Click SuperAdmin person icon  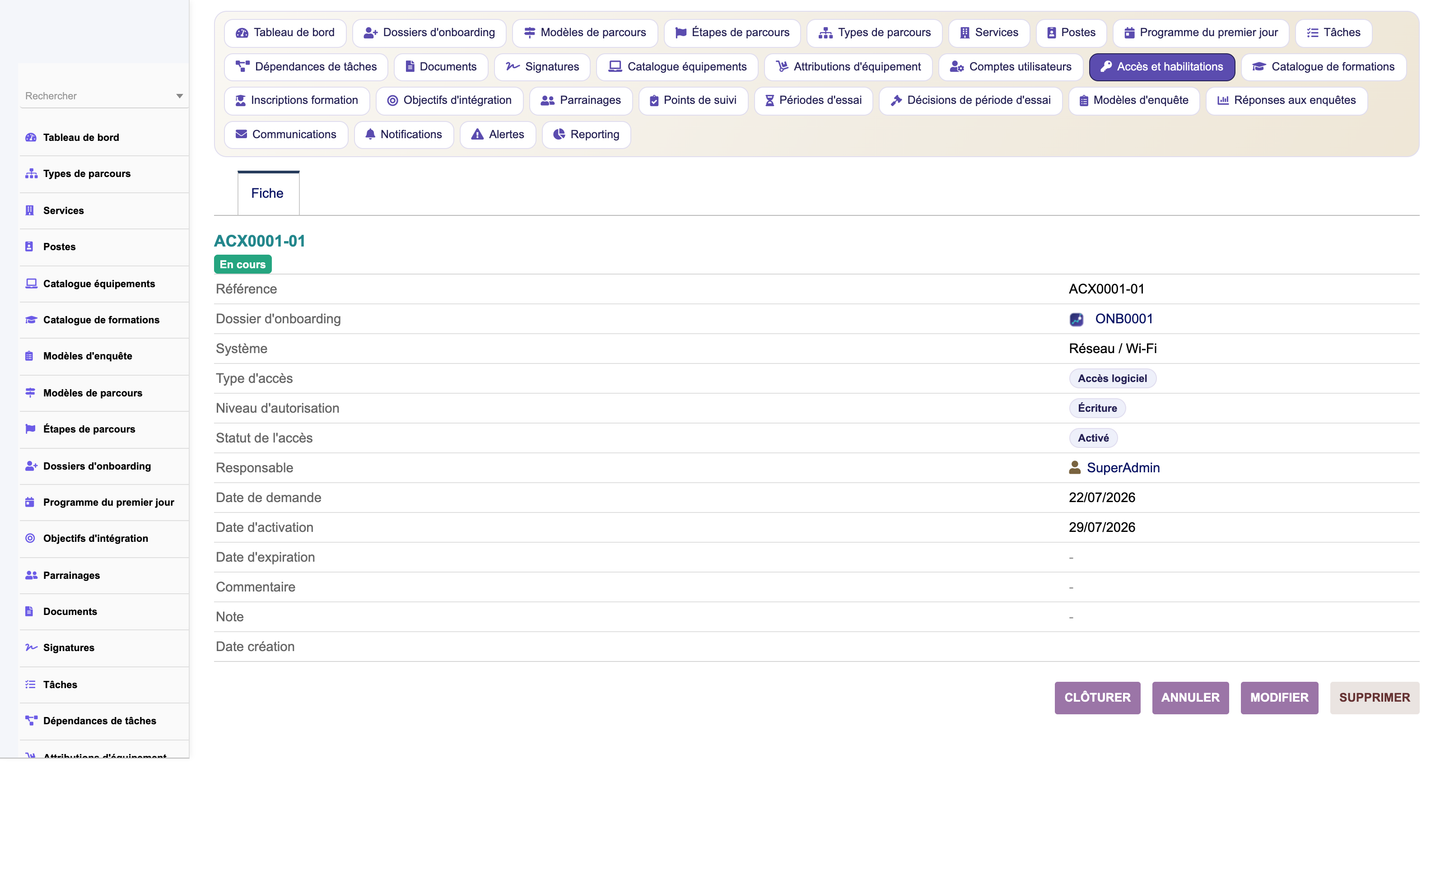click(1075, 468)
